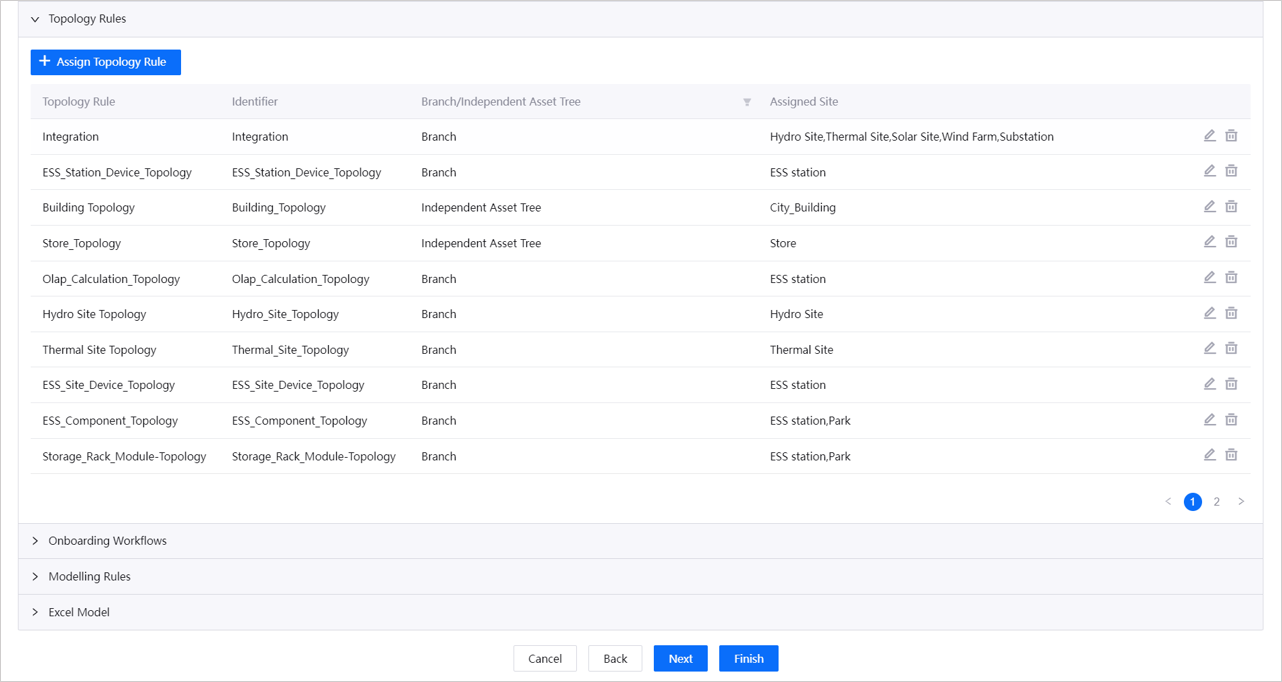
Task: Go to page 2 of the table
Action: click(1216, 502)
